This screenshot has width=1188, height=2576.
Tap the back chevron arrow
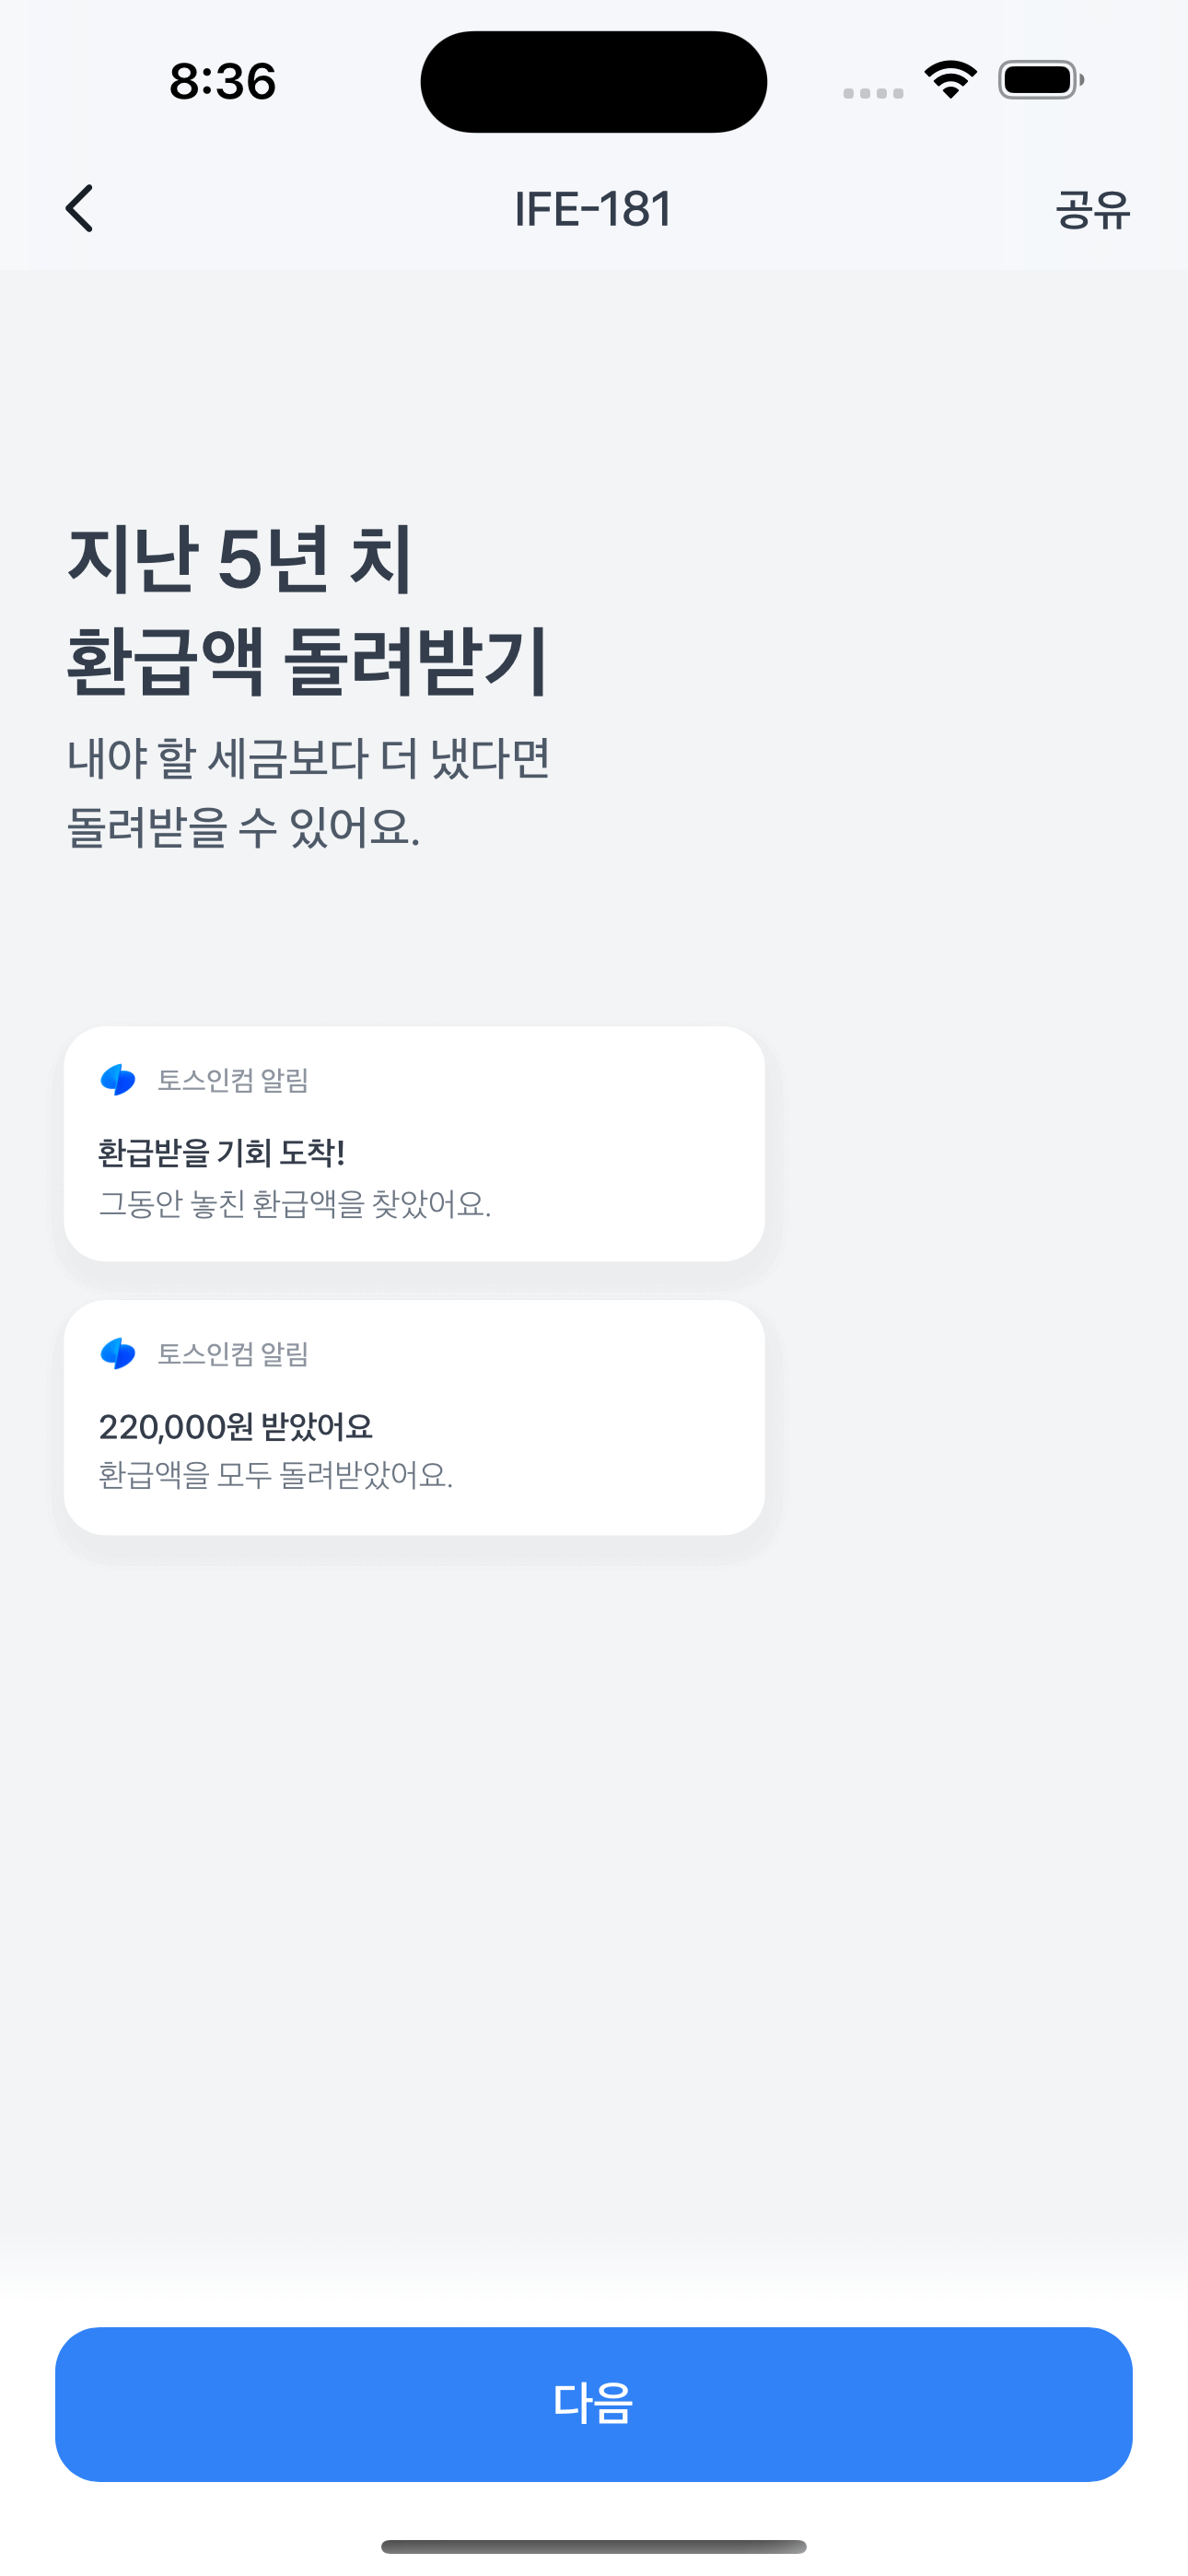pos(80,208)
